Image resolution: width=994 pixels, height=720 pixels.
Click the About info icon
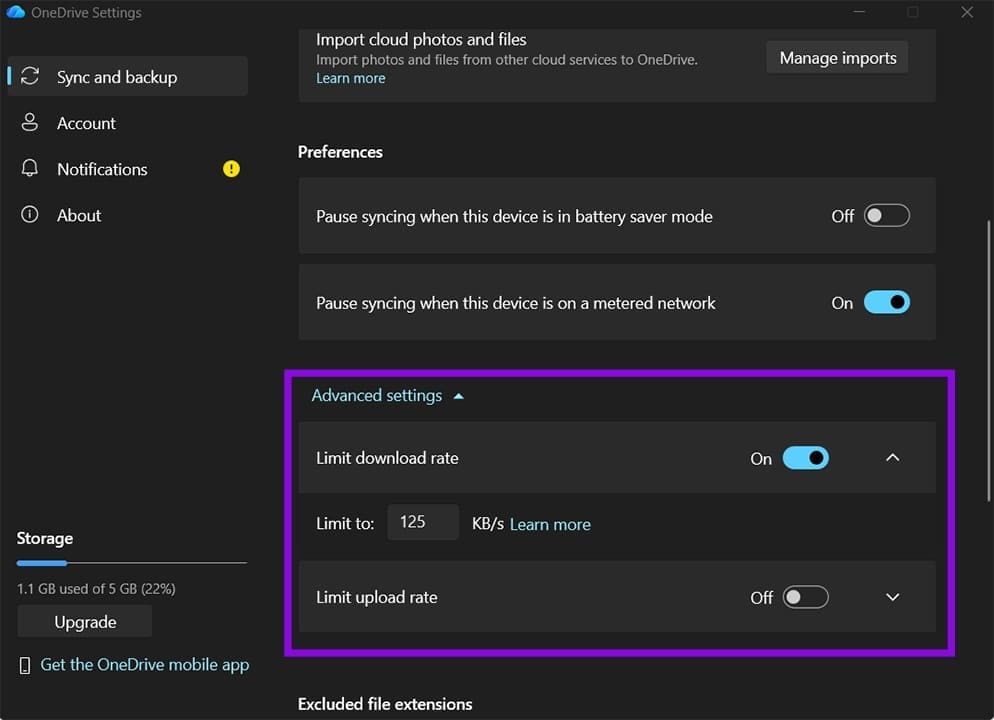(30, 215)
